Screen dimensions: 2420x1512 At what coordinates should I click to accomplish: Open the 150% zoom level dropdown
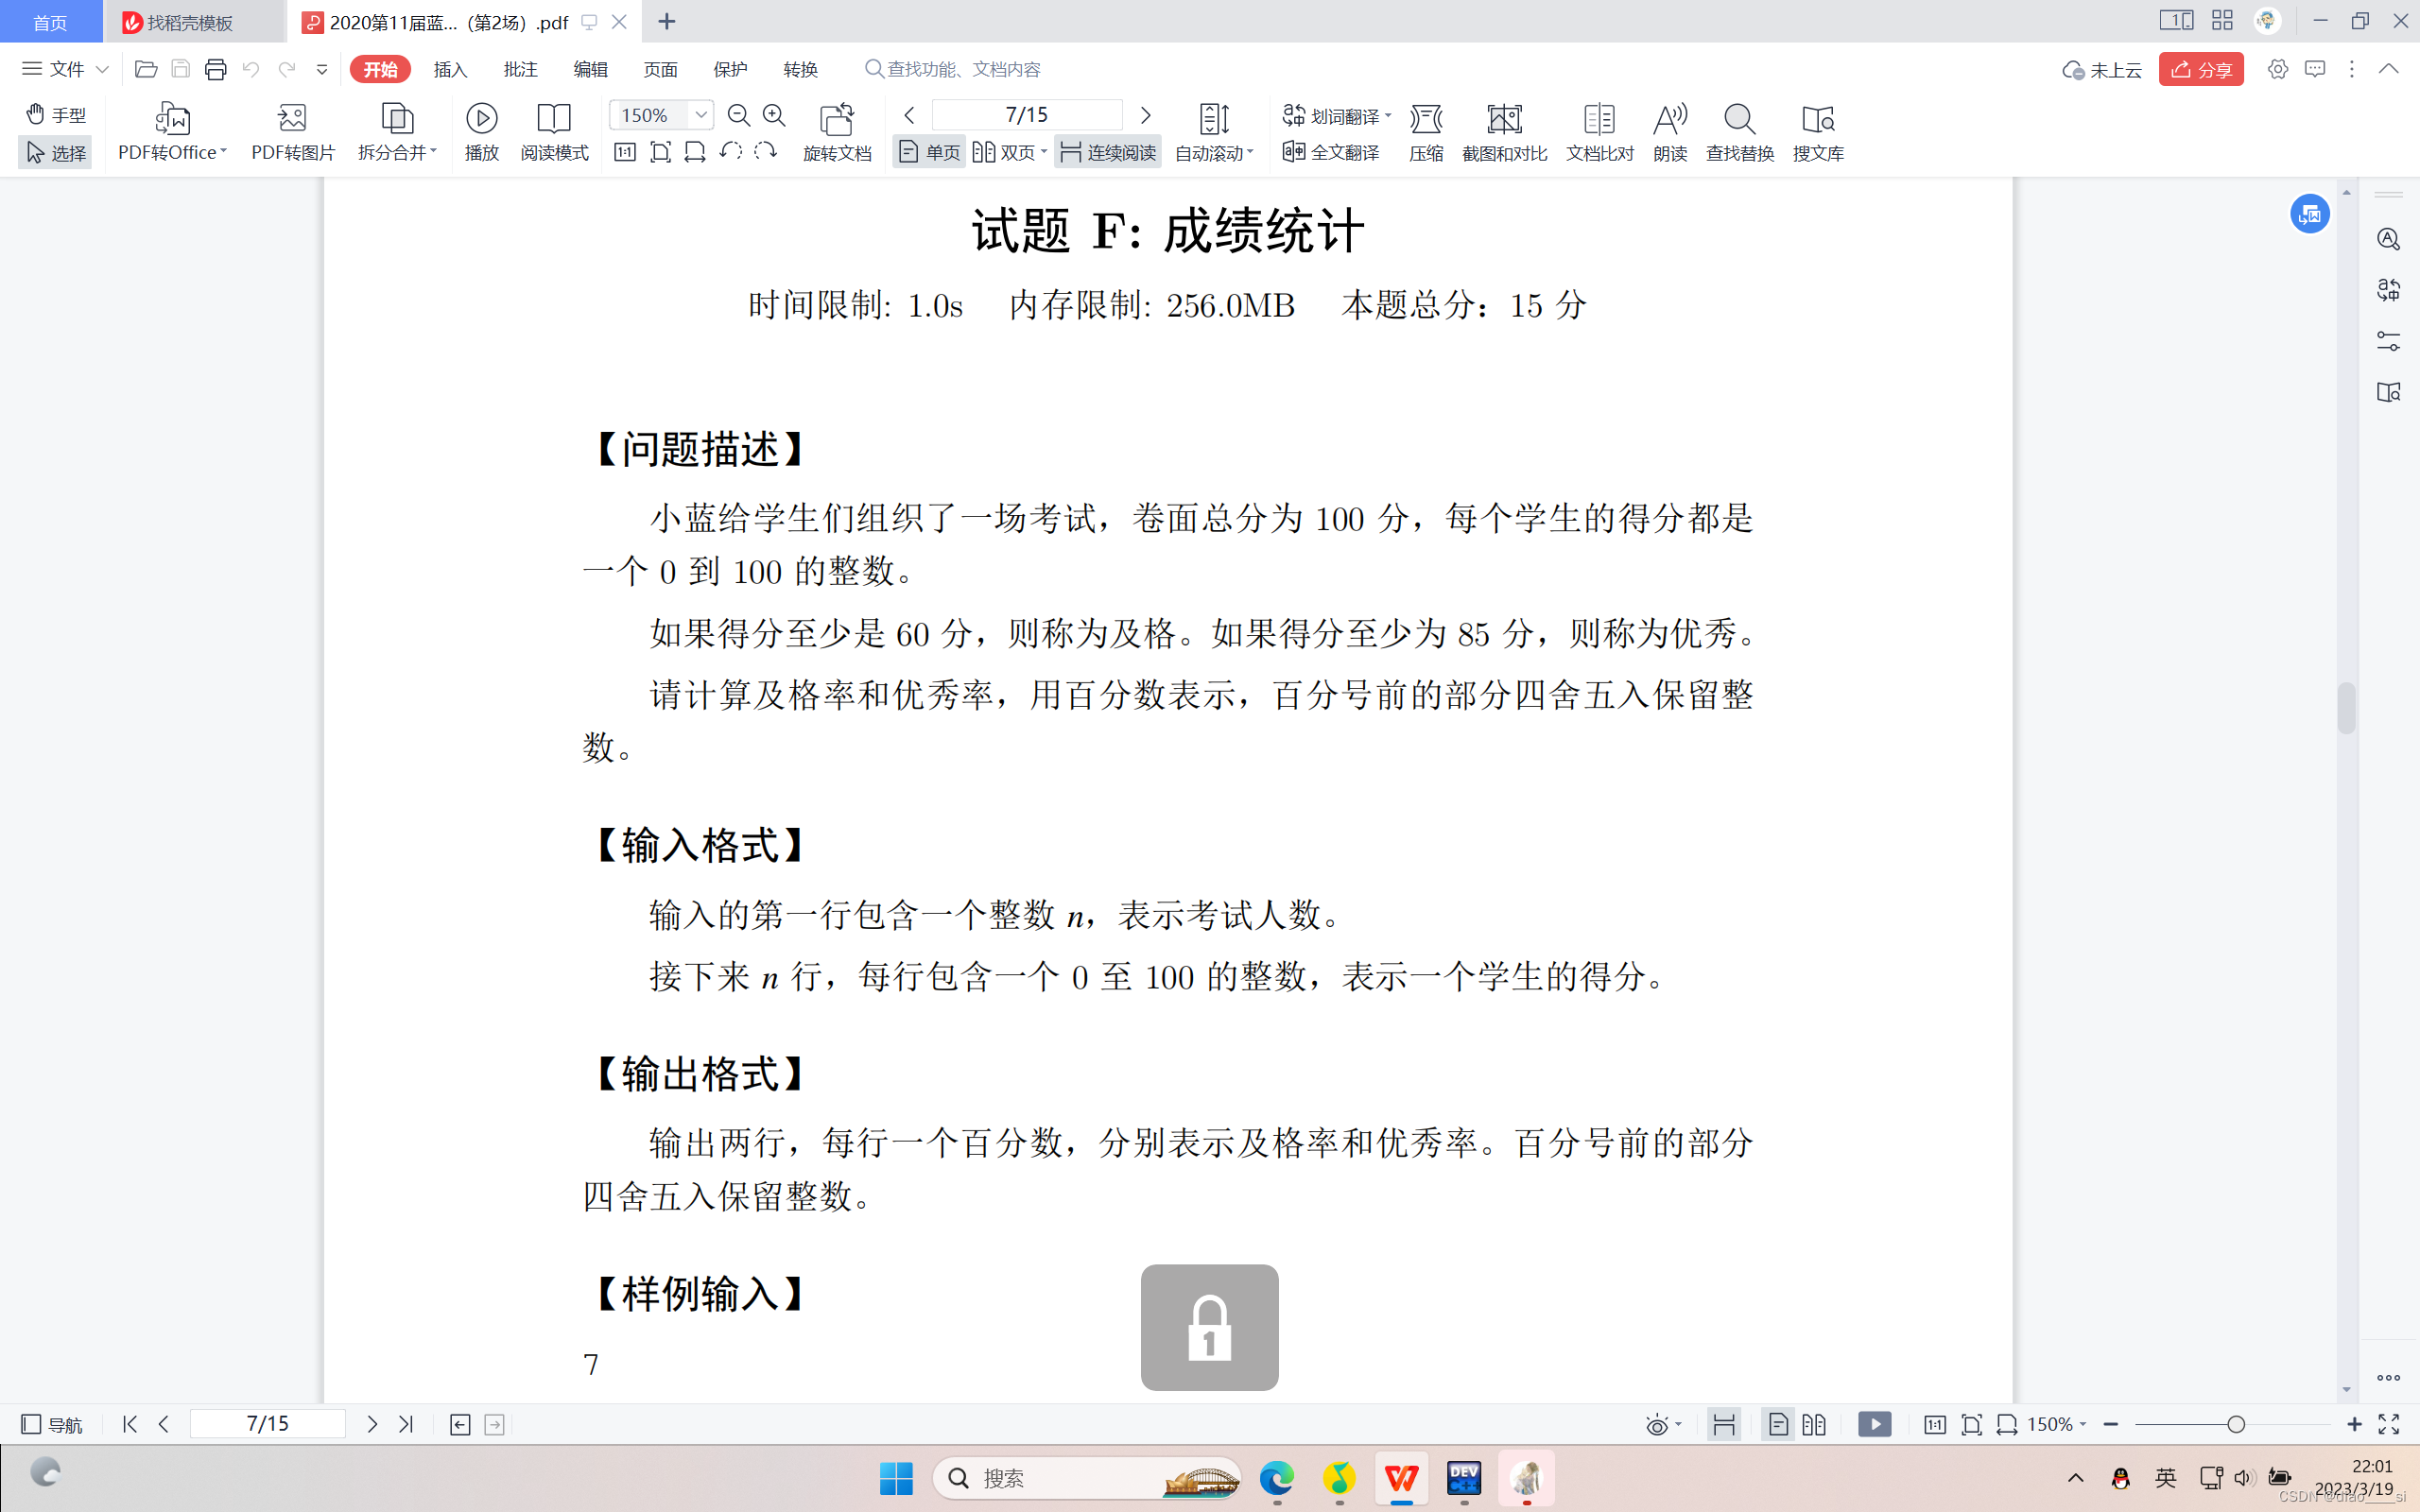[701, 115]
